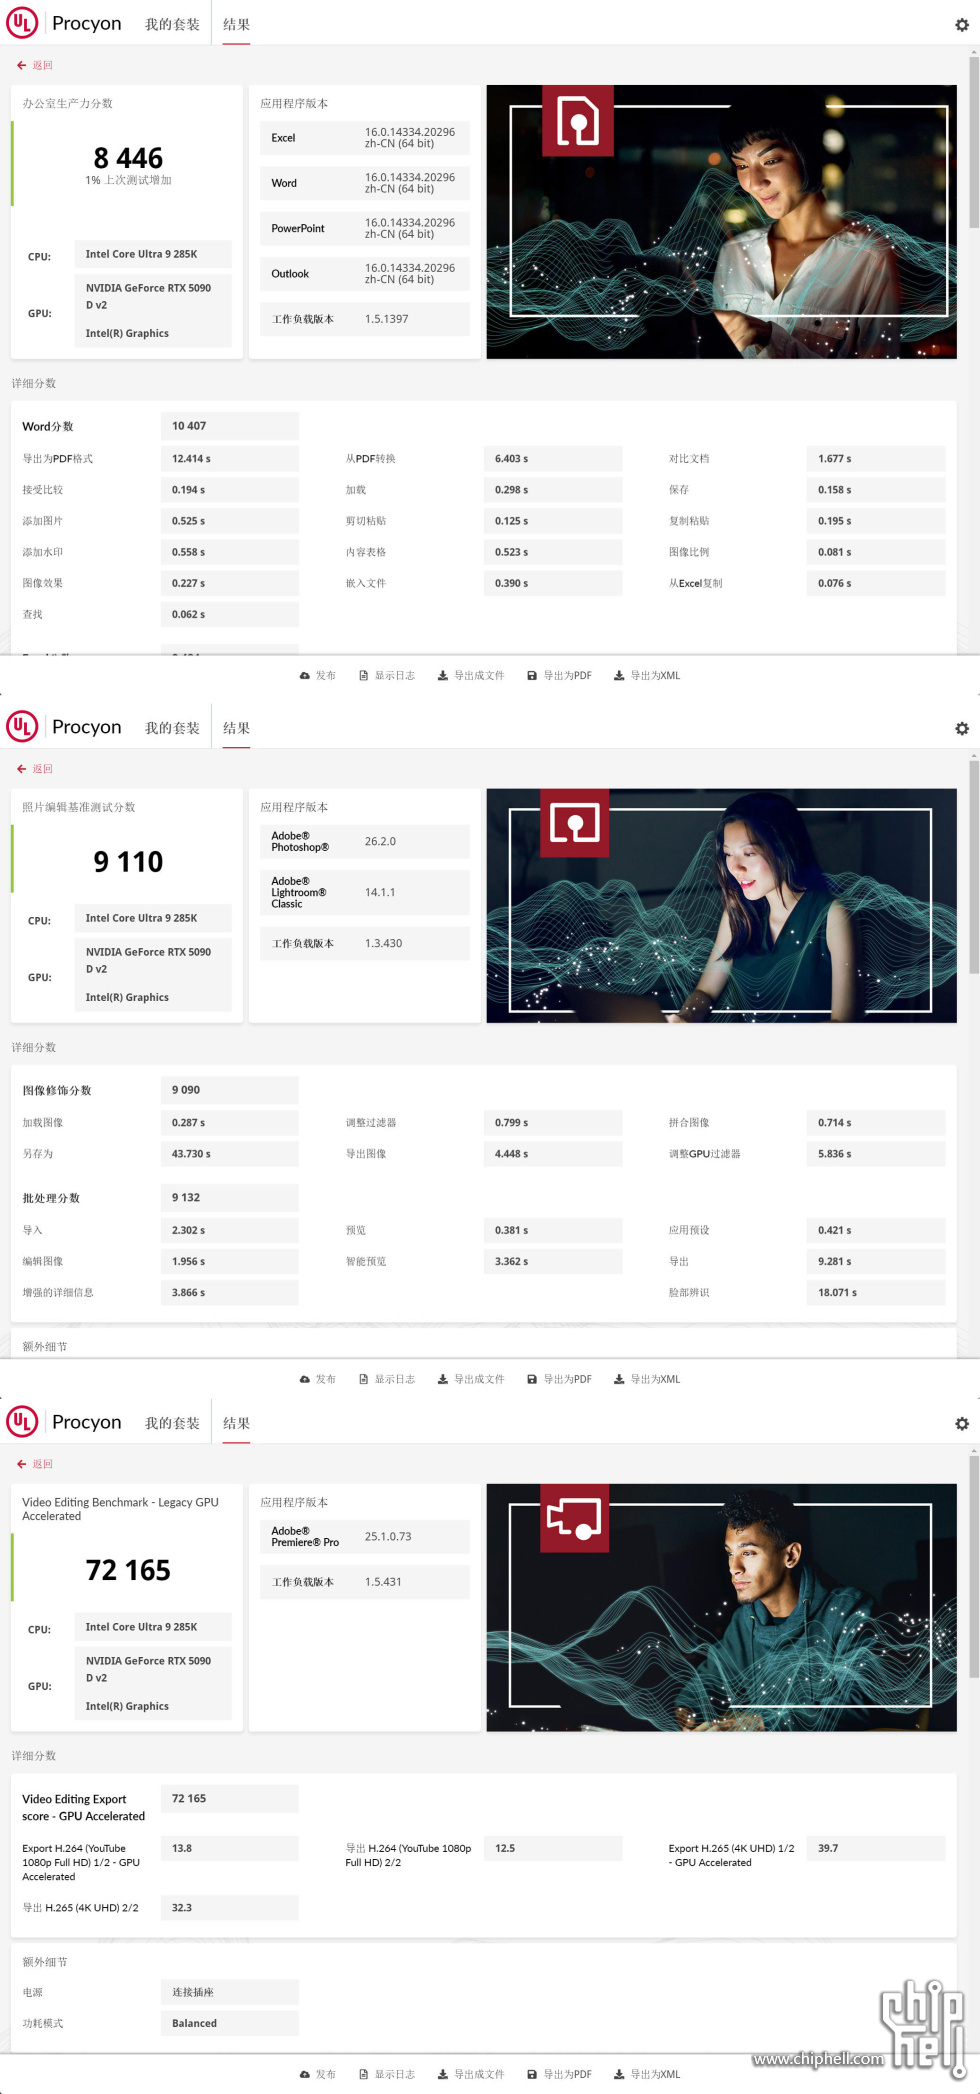Viewport: 980px width, 2094px height.
Task: Open 我的套装 tab in Photo Editing window
Action: coord(172,728)
